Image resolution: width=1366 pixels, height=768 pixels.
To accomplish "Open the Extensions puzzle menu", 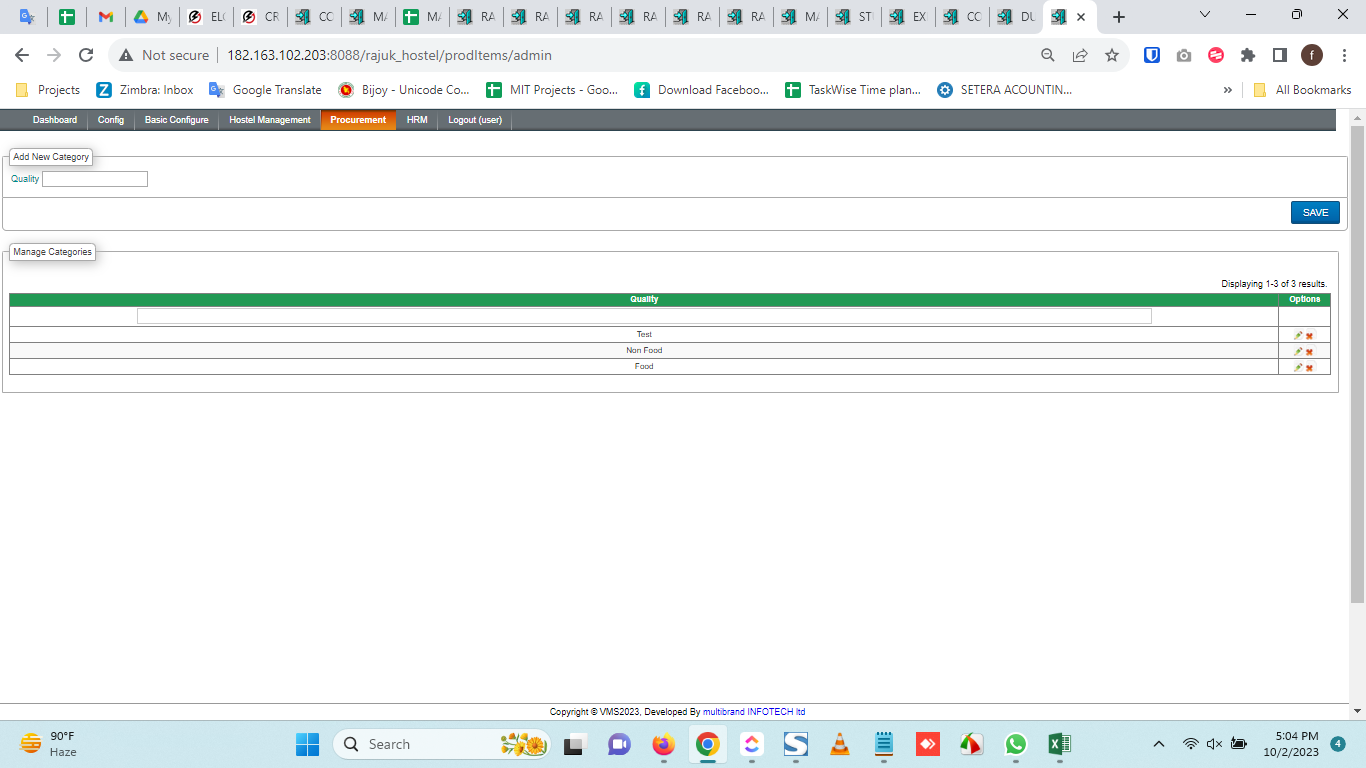I will 1247,55.
